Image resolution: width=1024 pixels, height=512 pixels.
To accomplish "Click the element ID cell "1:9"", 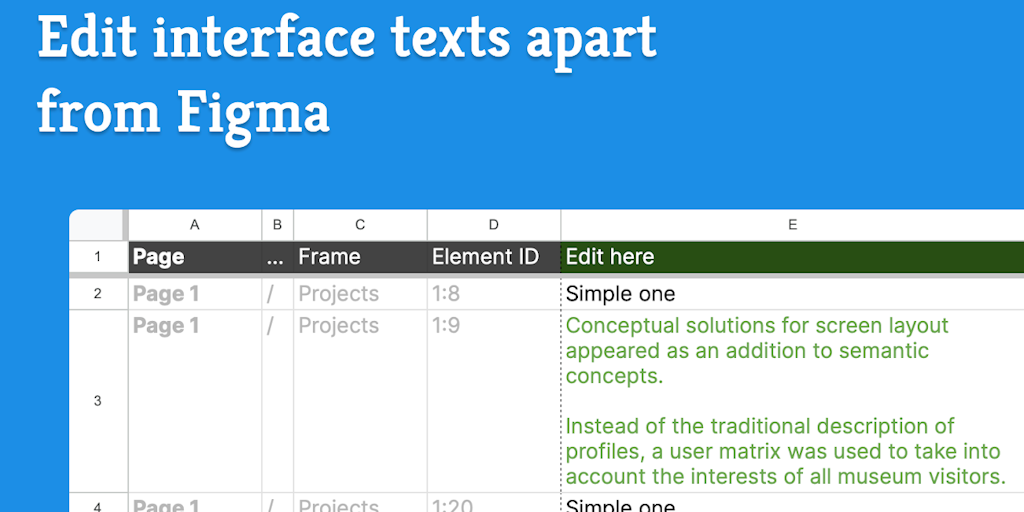I will click(493, 401).
